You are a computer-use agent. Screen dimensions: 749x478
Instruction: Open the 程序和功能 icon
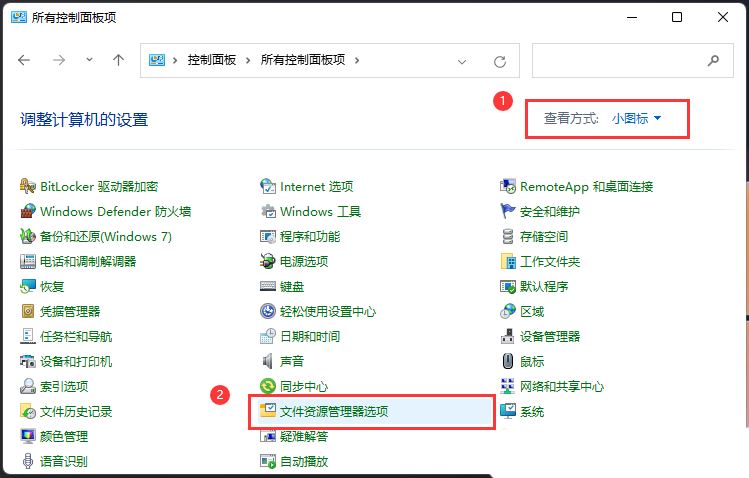click(268, 236)
